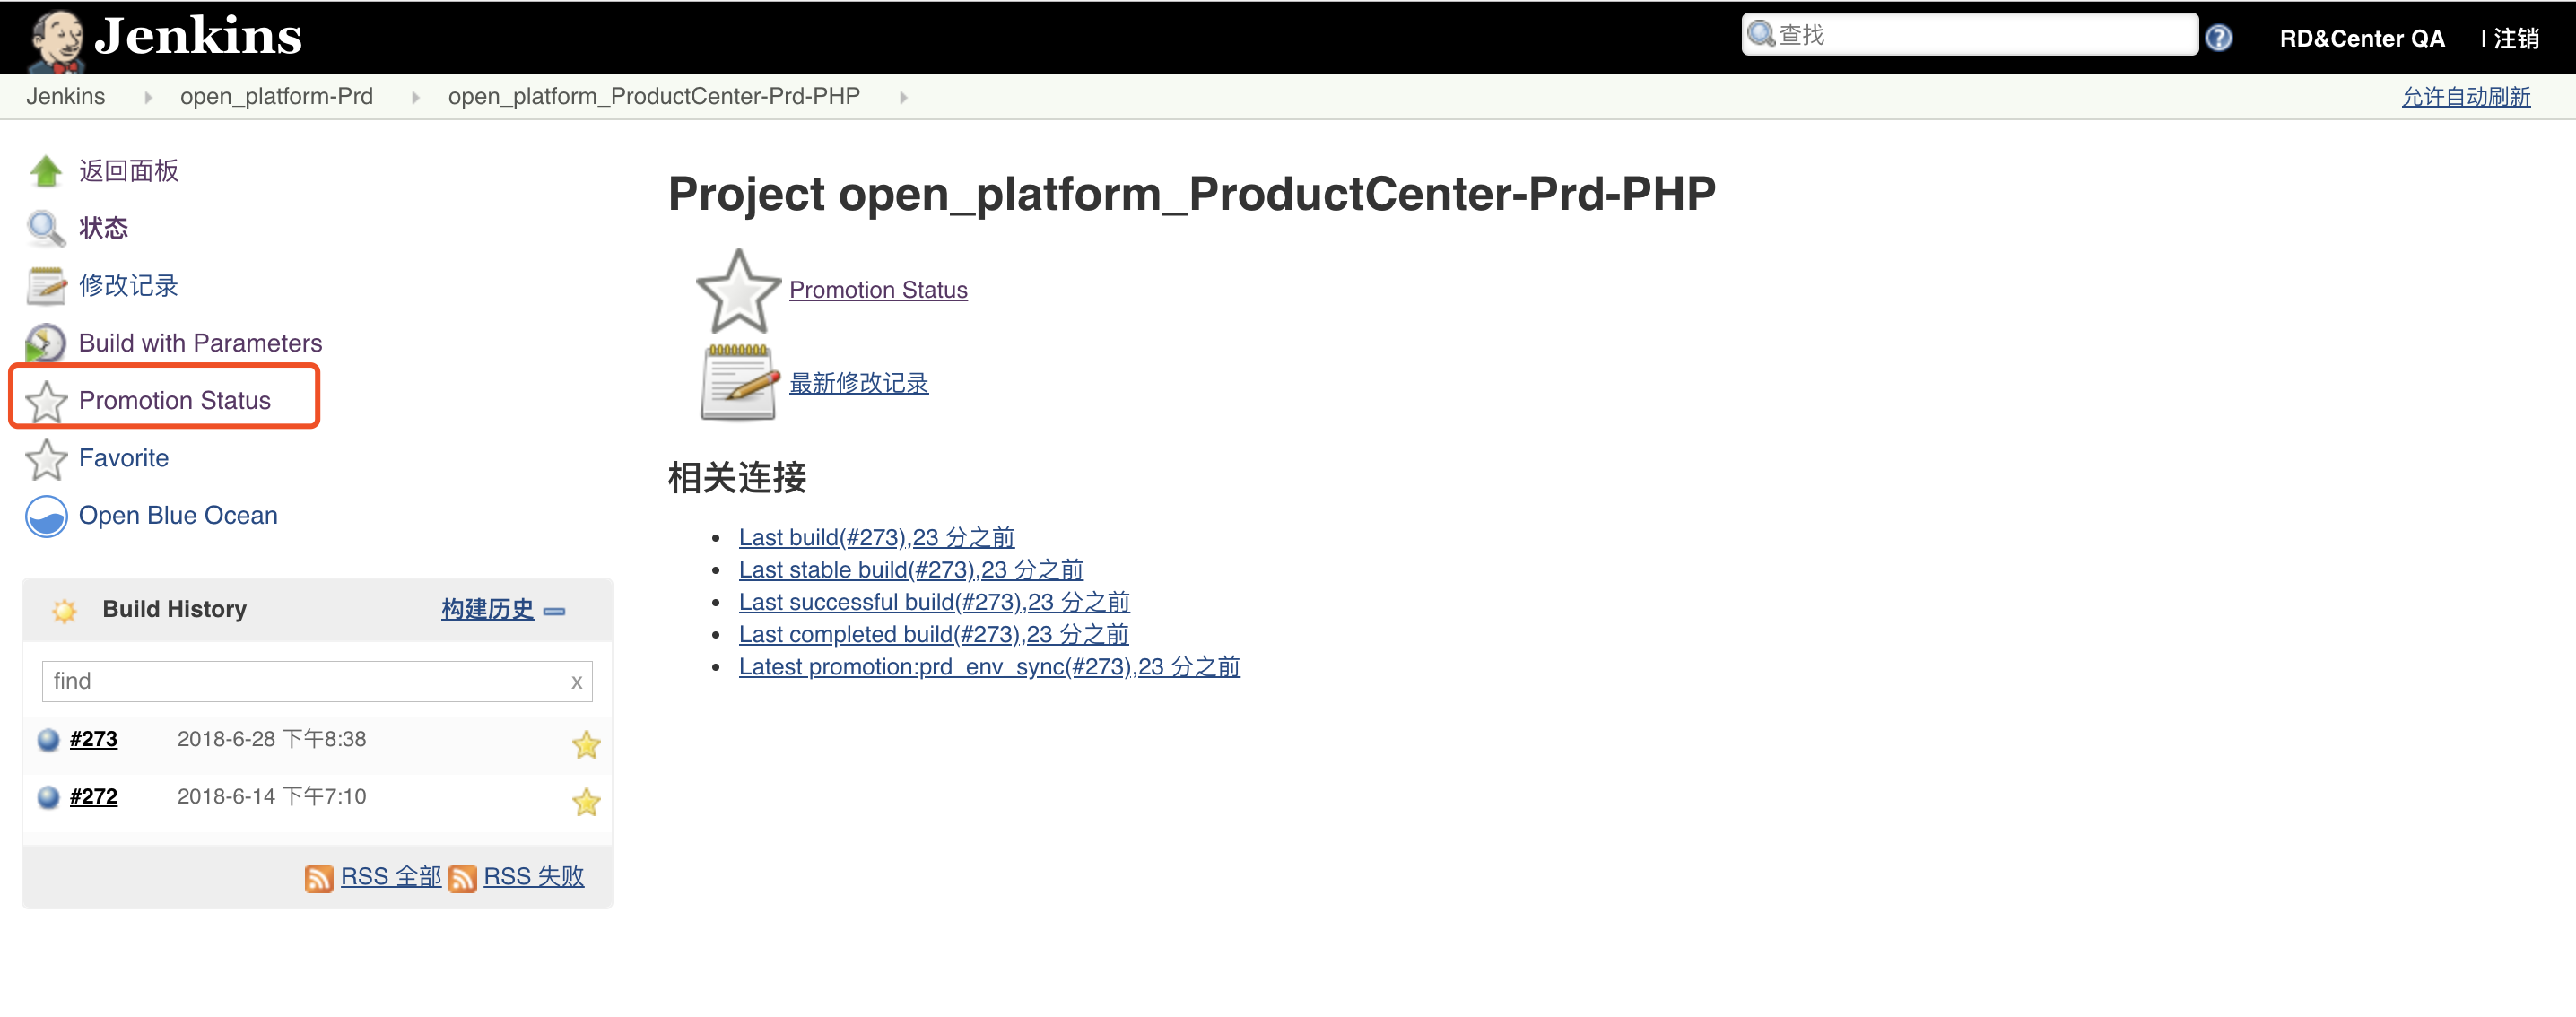Open the open_platform-Prd breadcrumb item
Image resolution: width=2576 pixels, height=1017 pixels.
[276, 96]
